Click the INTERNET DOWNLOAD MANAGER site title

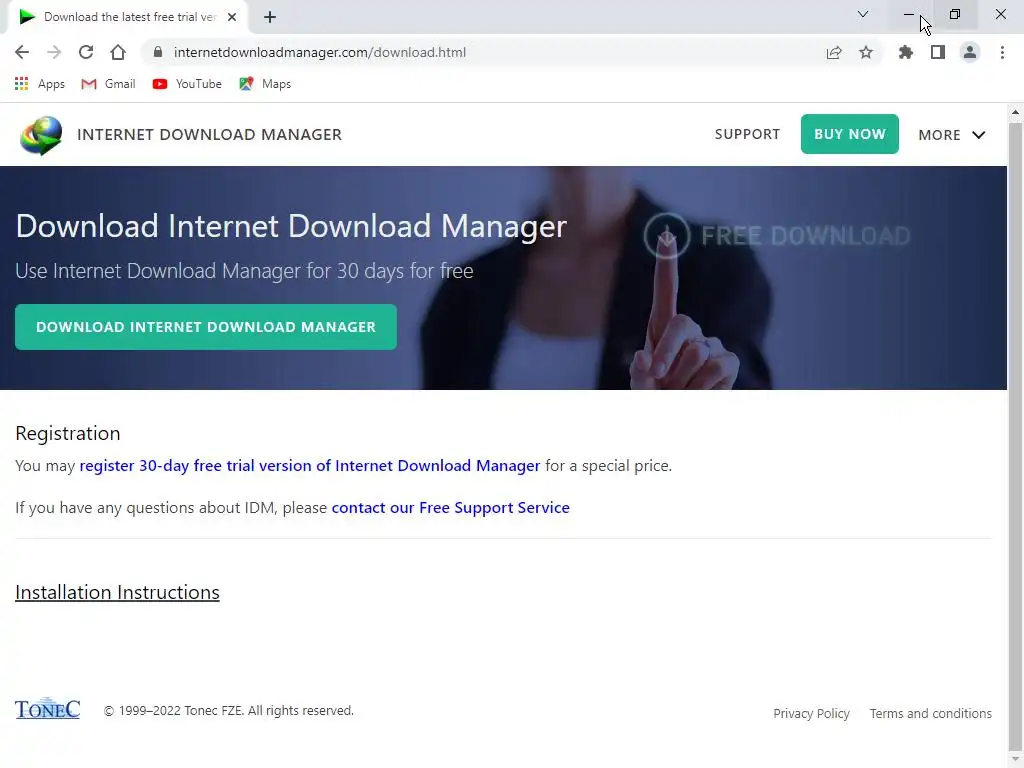coord(210,135)
